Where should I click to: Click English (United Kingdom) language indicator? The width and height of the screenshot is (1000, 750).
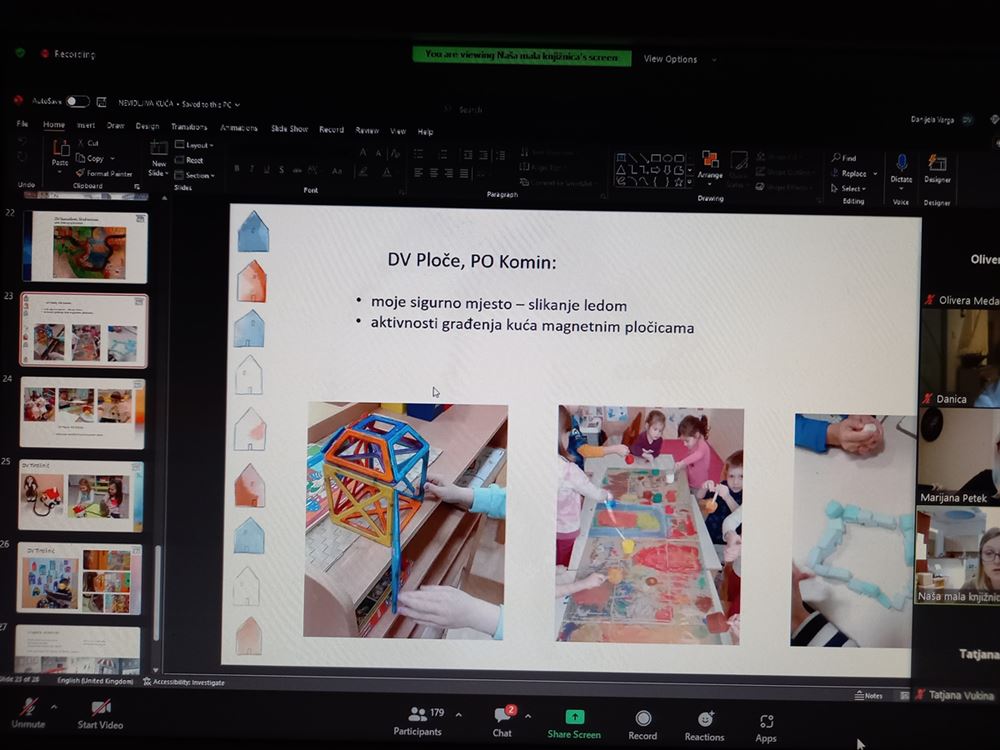[x=95, y=681]
